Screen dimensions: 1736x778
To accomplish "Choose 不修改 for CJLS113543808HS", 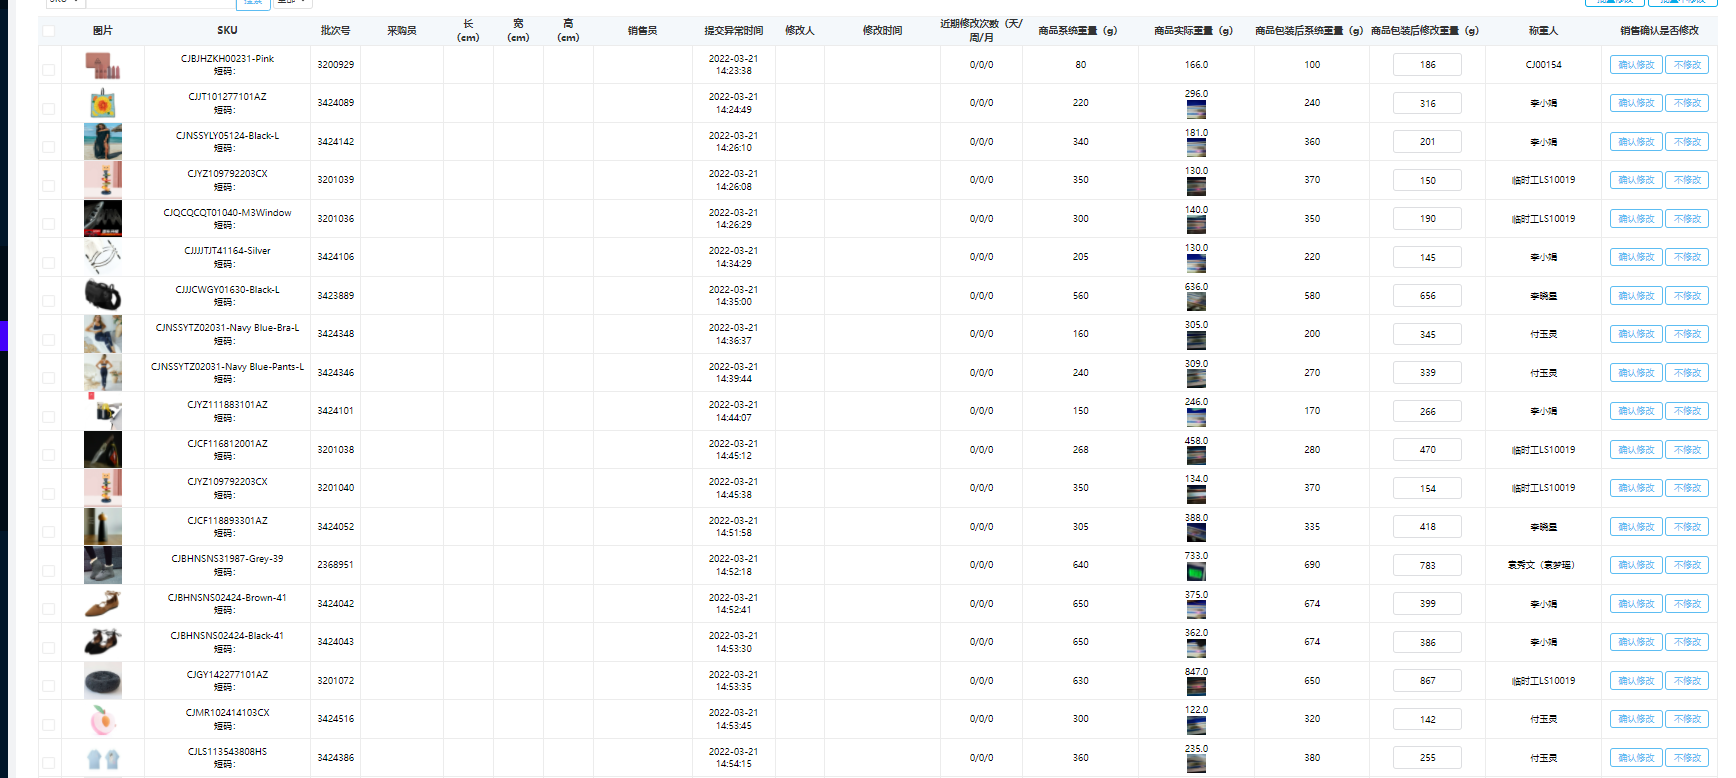I will coord(1687,758).
